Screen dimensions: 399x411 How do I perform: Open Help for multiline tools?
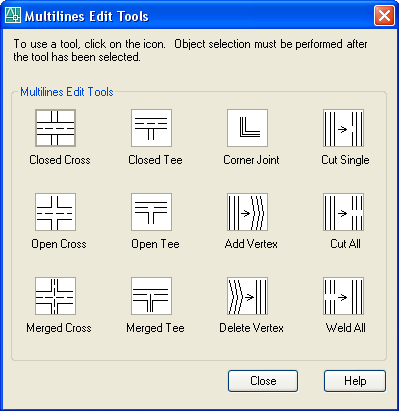pyautogui.click(x=355, y=381)
